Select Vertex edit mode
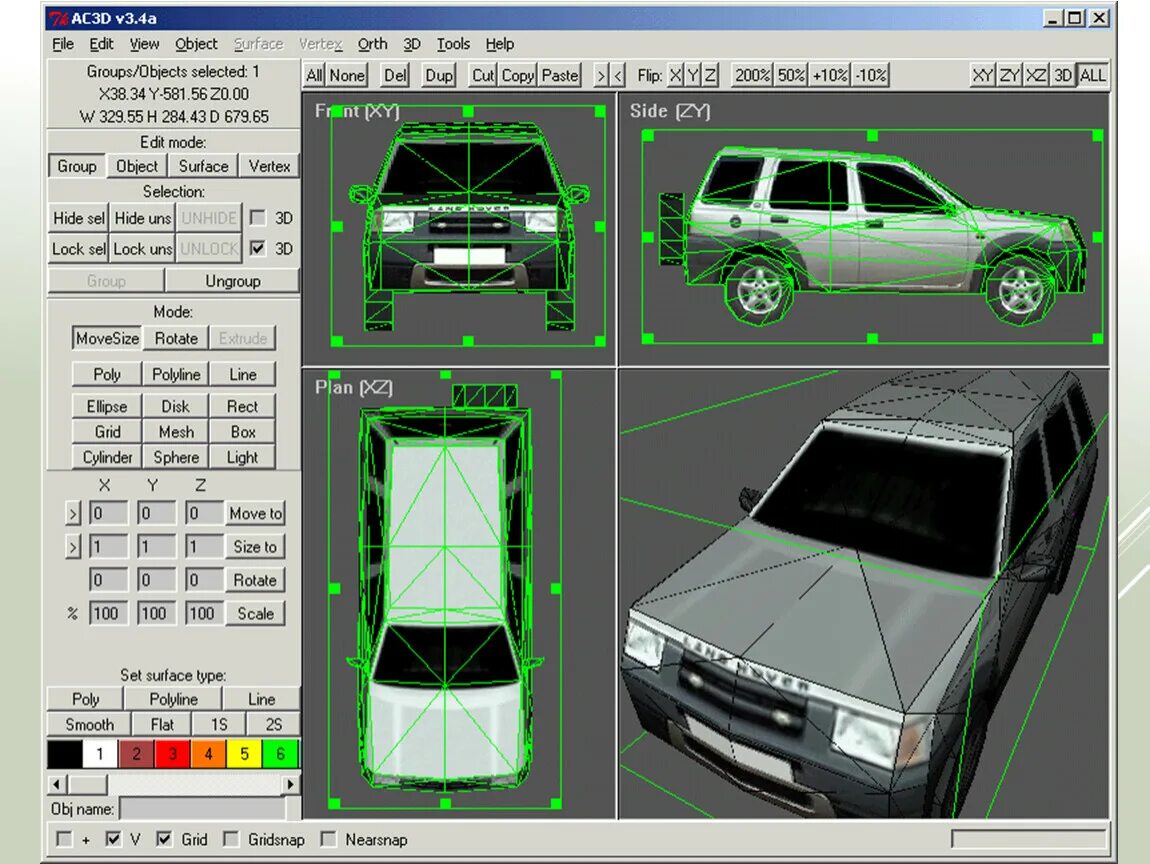This screenshot has height=864, width=1150. pyautogui.click(x=269, y=166)
